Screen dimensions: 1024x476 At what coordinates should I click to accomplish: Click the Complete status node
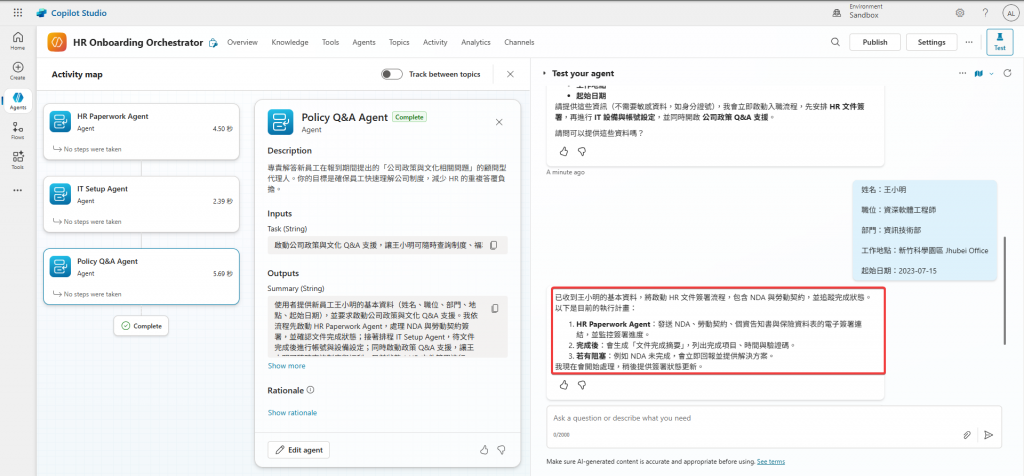click(x=141, y=326)
